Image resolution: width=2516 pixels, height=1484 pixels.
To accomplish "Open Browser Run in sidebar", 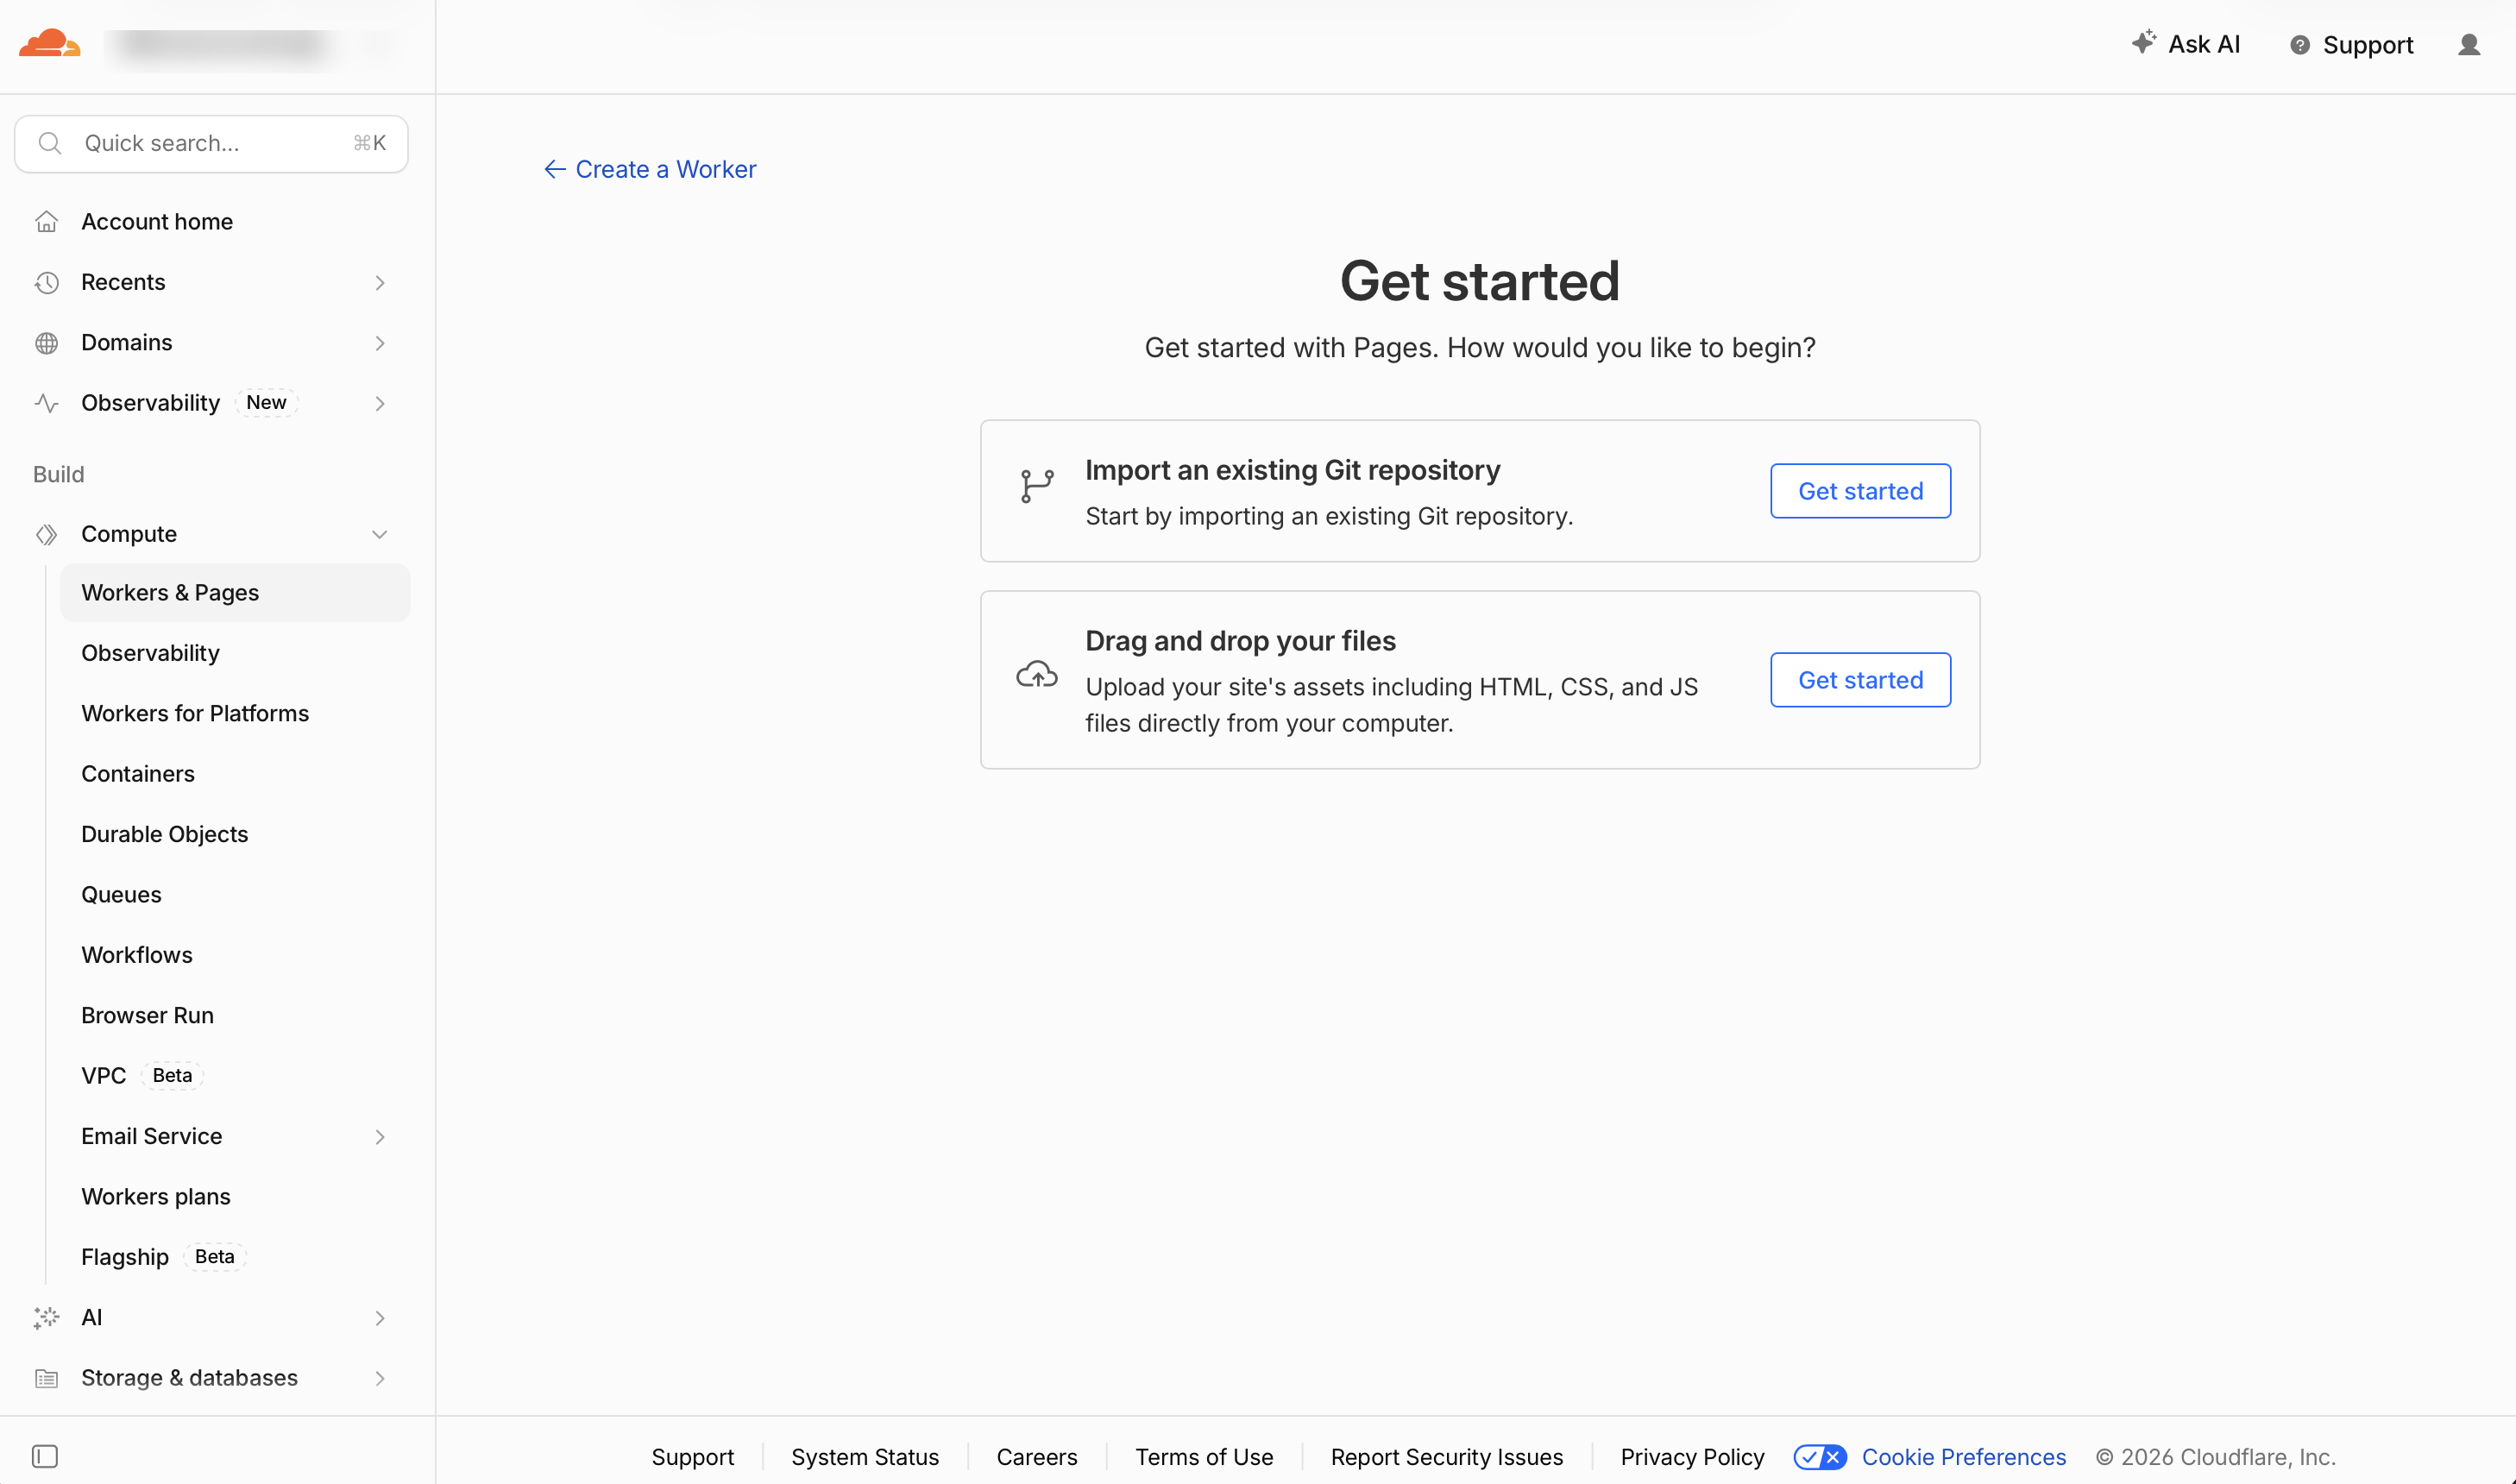I will 147,1015.
